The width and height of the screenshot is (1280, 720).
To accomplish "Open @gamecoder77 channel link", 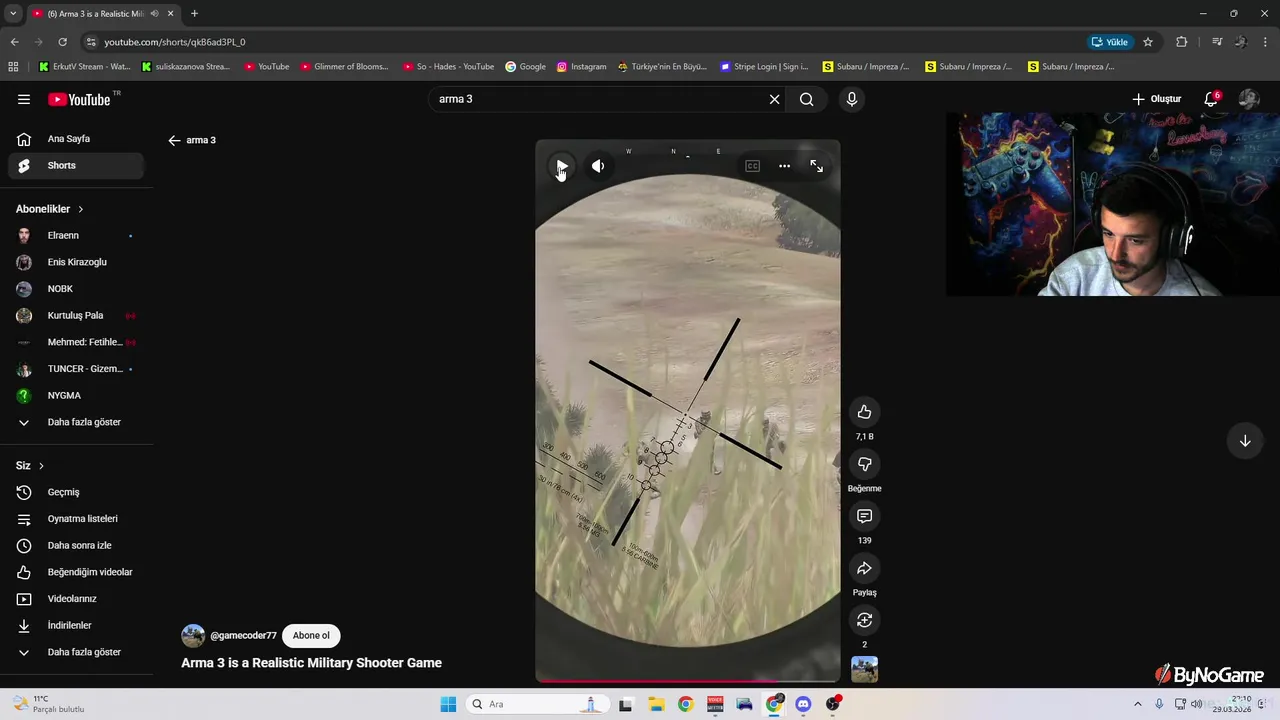I will coord(243,636).
